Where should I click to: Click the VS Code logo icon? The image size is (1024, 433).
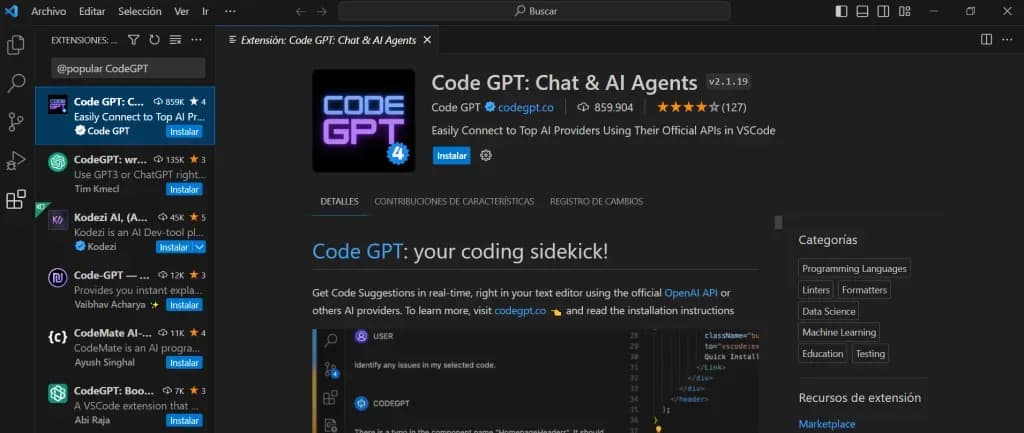tap(11, 11)
